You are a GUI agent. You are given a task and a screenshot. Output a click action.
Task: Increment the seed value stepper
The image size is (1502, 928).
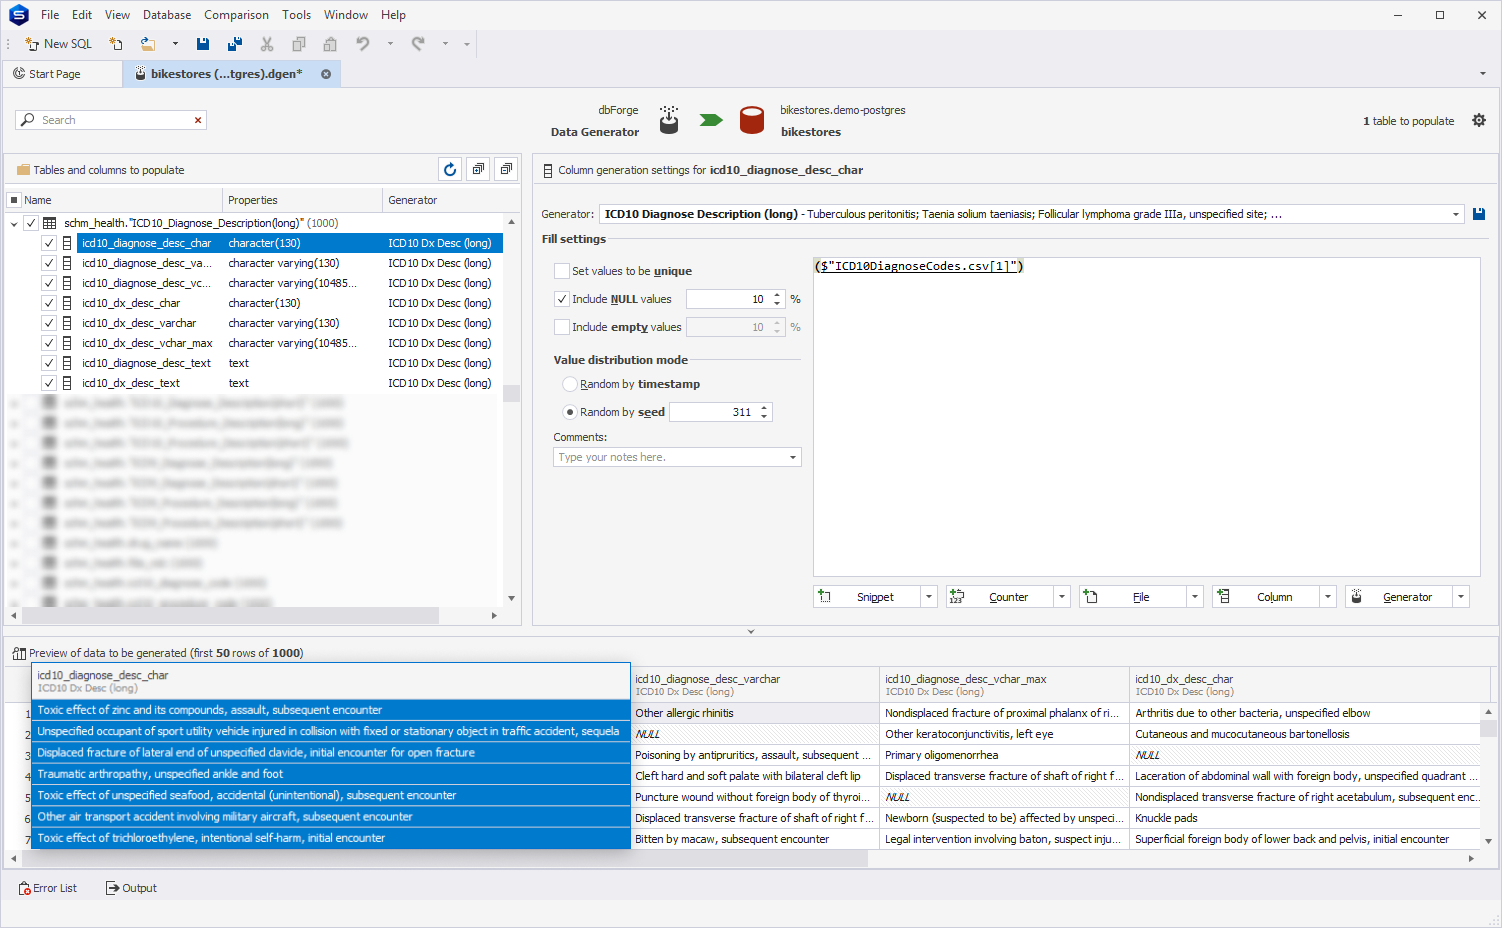764,408
